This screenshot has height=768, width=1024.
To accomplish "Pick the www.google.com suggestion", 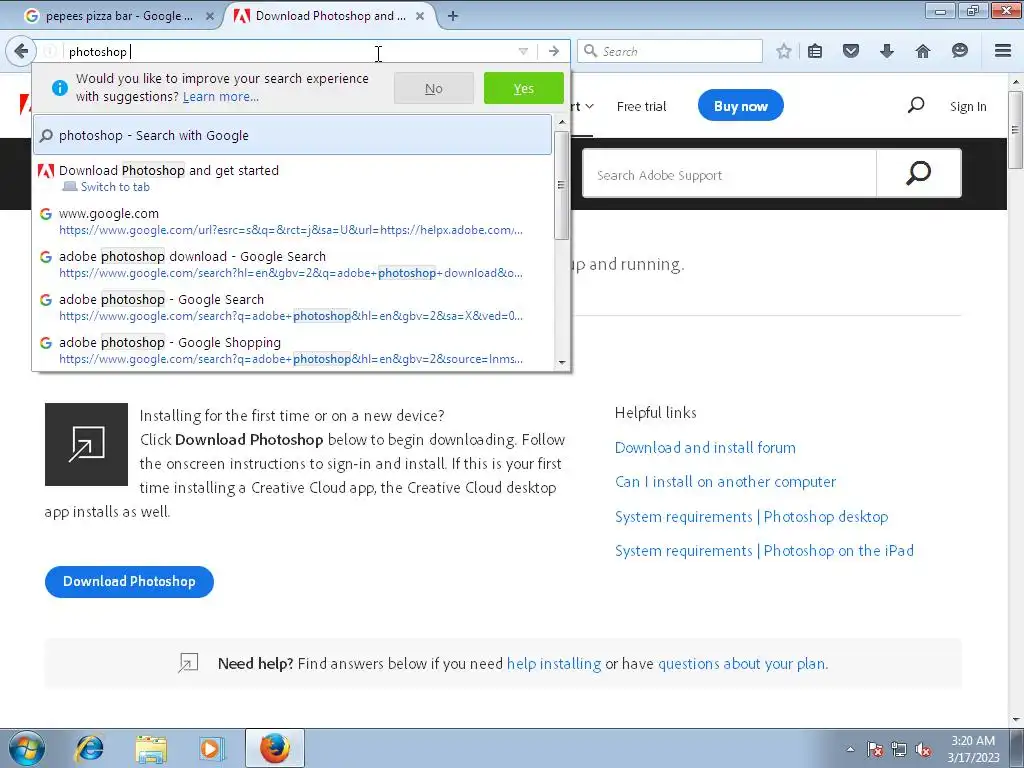I will coord(293,221).
